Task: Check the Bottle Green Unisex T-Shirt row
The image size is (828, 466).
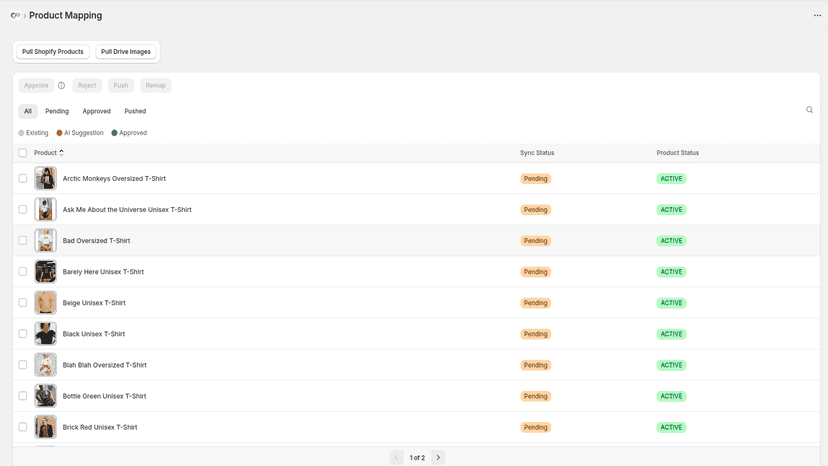Action: pyautogui.click(x=23, y=396)
